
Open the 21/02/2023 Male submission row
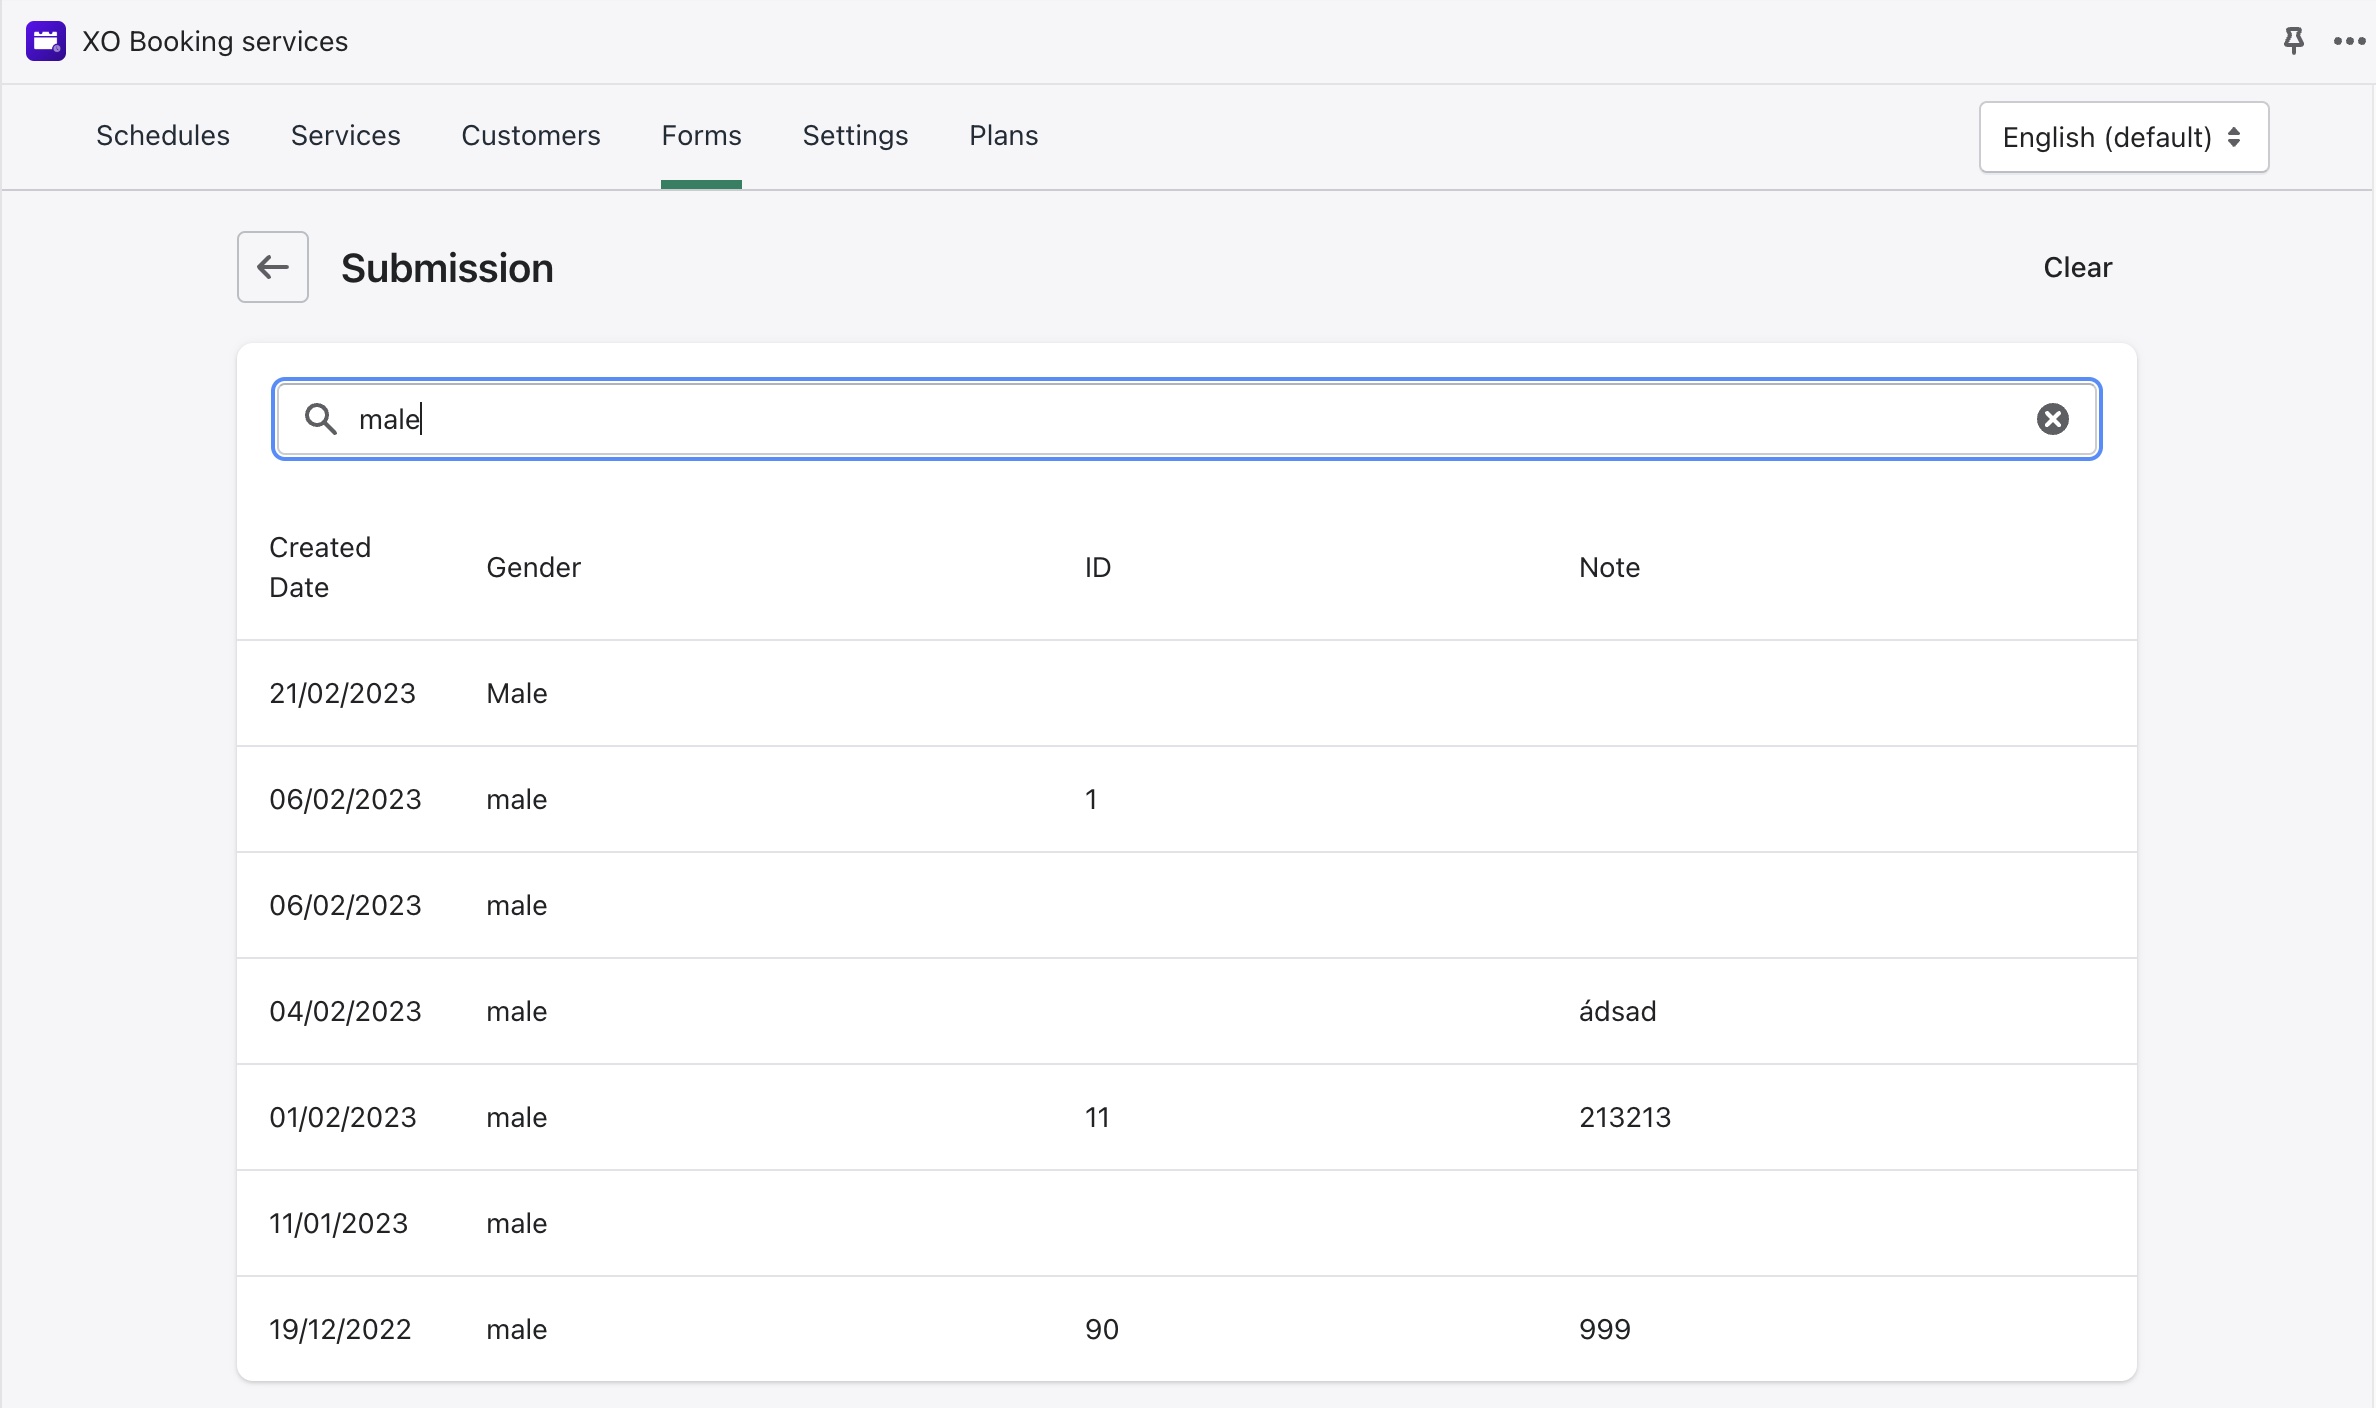coord(1186,693)
